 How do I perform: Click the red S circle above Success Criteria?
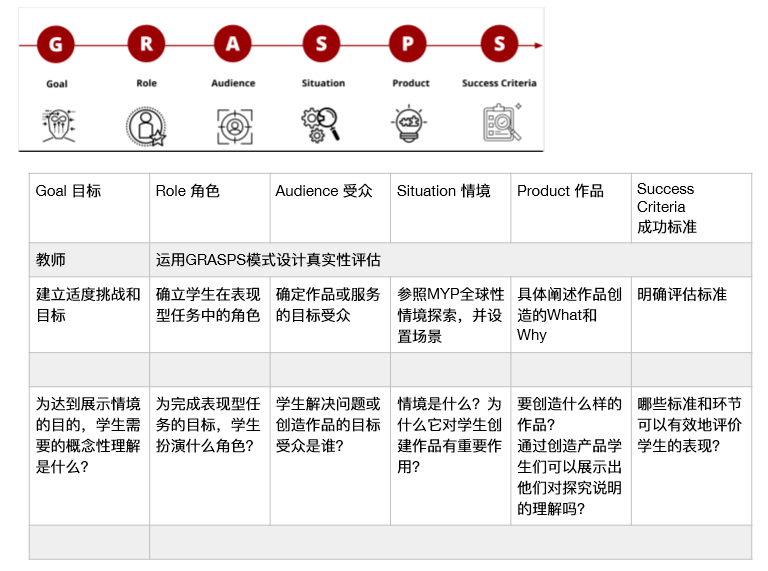coord(499,44)
